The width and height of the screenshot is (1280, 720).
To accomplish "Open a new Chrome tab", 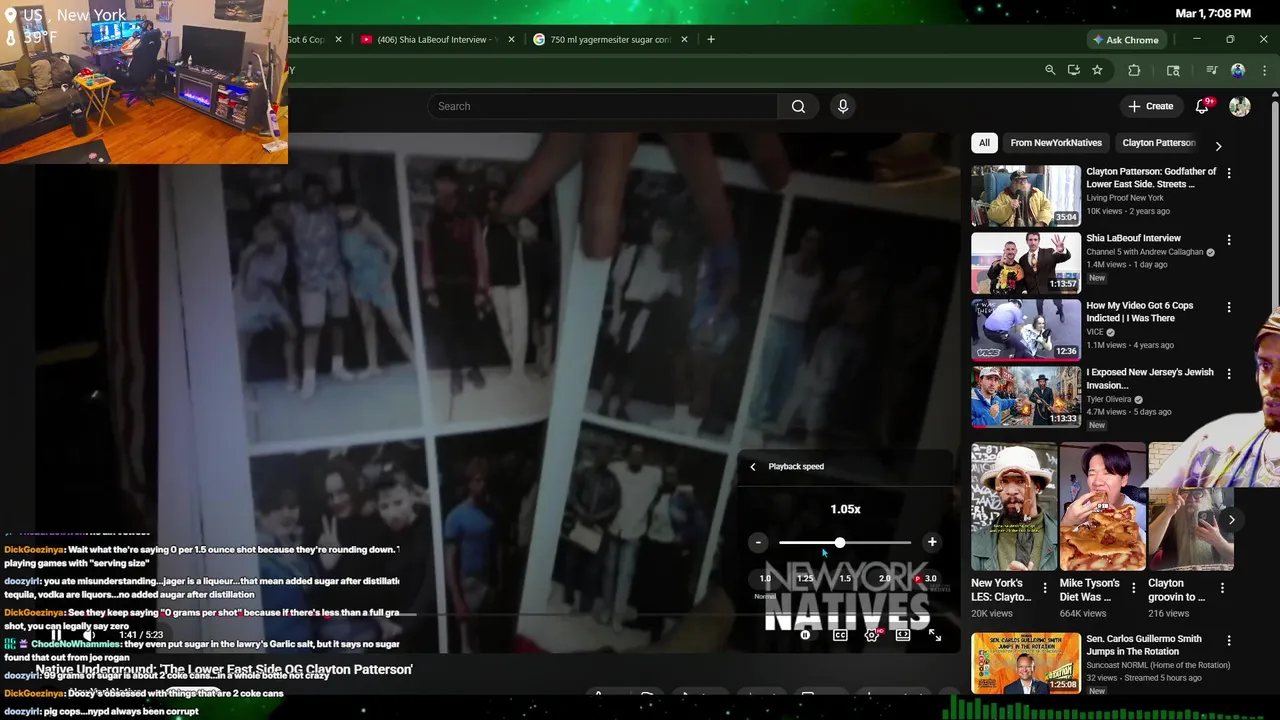I will point(711,40).
